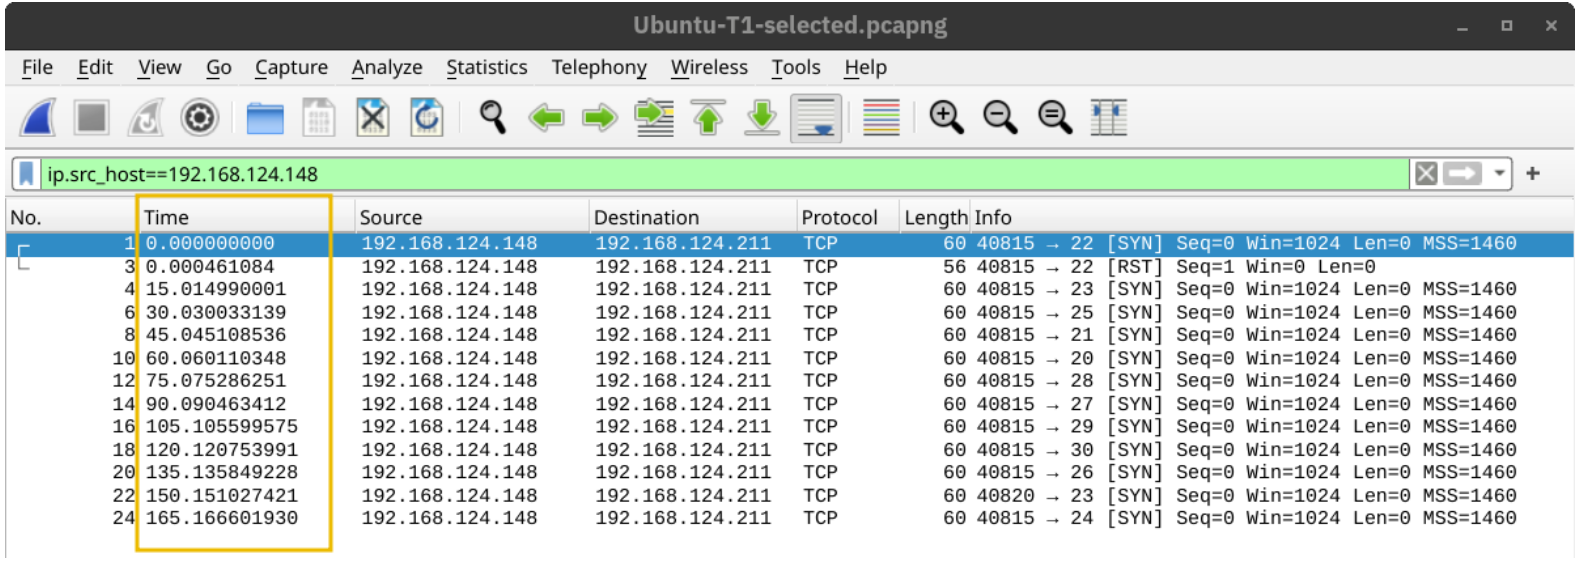Find a packet with magnifier
Viewport: 1576px width, 588px height.
tap(492, 117)
